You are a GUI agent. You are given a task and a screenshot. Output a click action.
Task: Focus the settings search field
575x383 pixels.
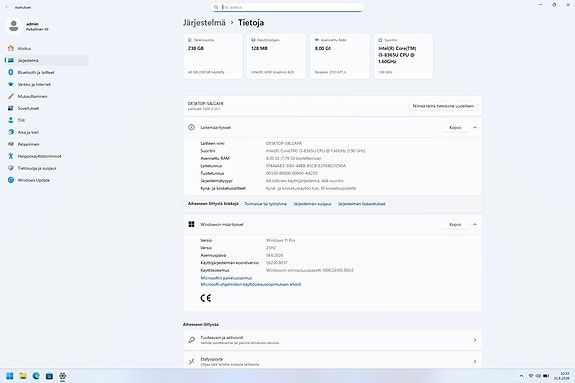pos(288,7)
